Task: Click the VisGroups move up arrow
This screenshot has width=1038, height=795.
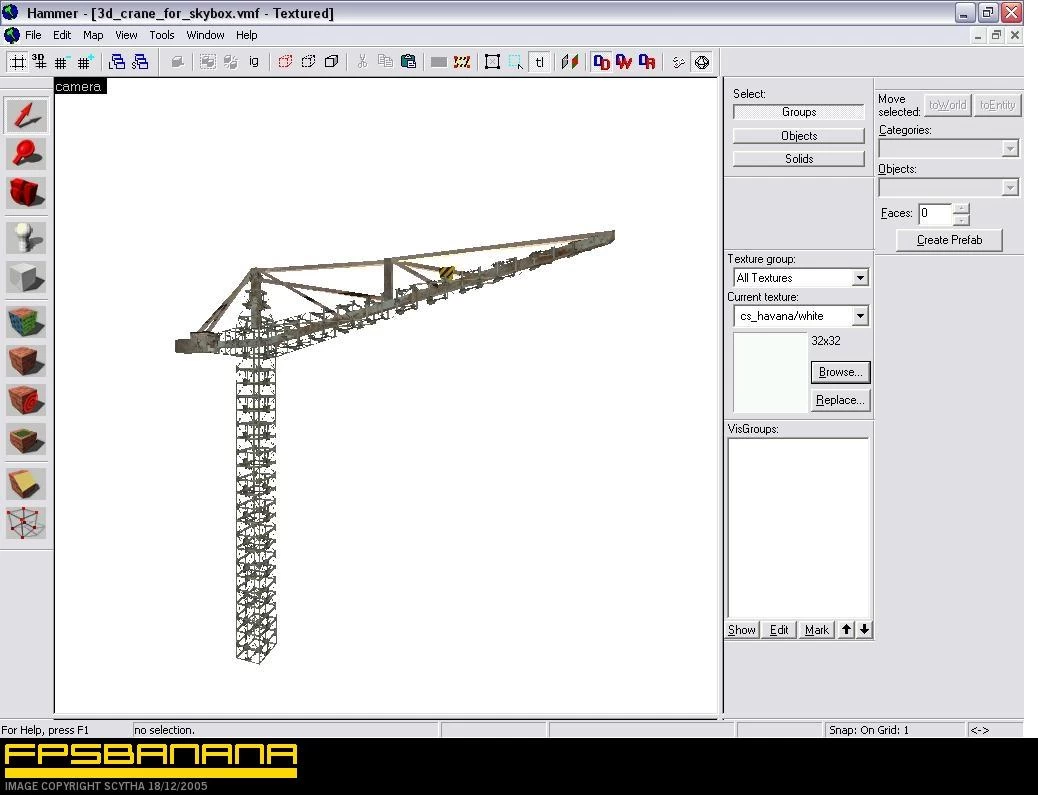Action: [846, 630]
